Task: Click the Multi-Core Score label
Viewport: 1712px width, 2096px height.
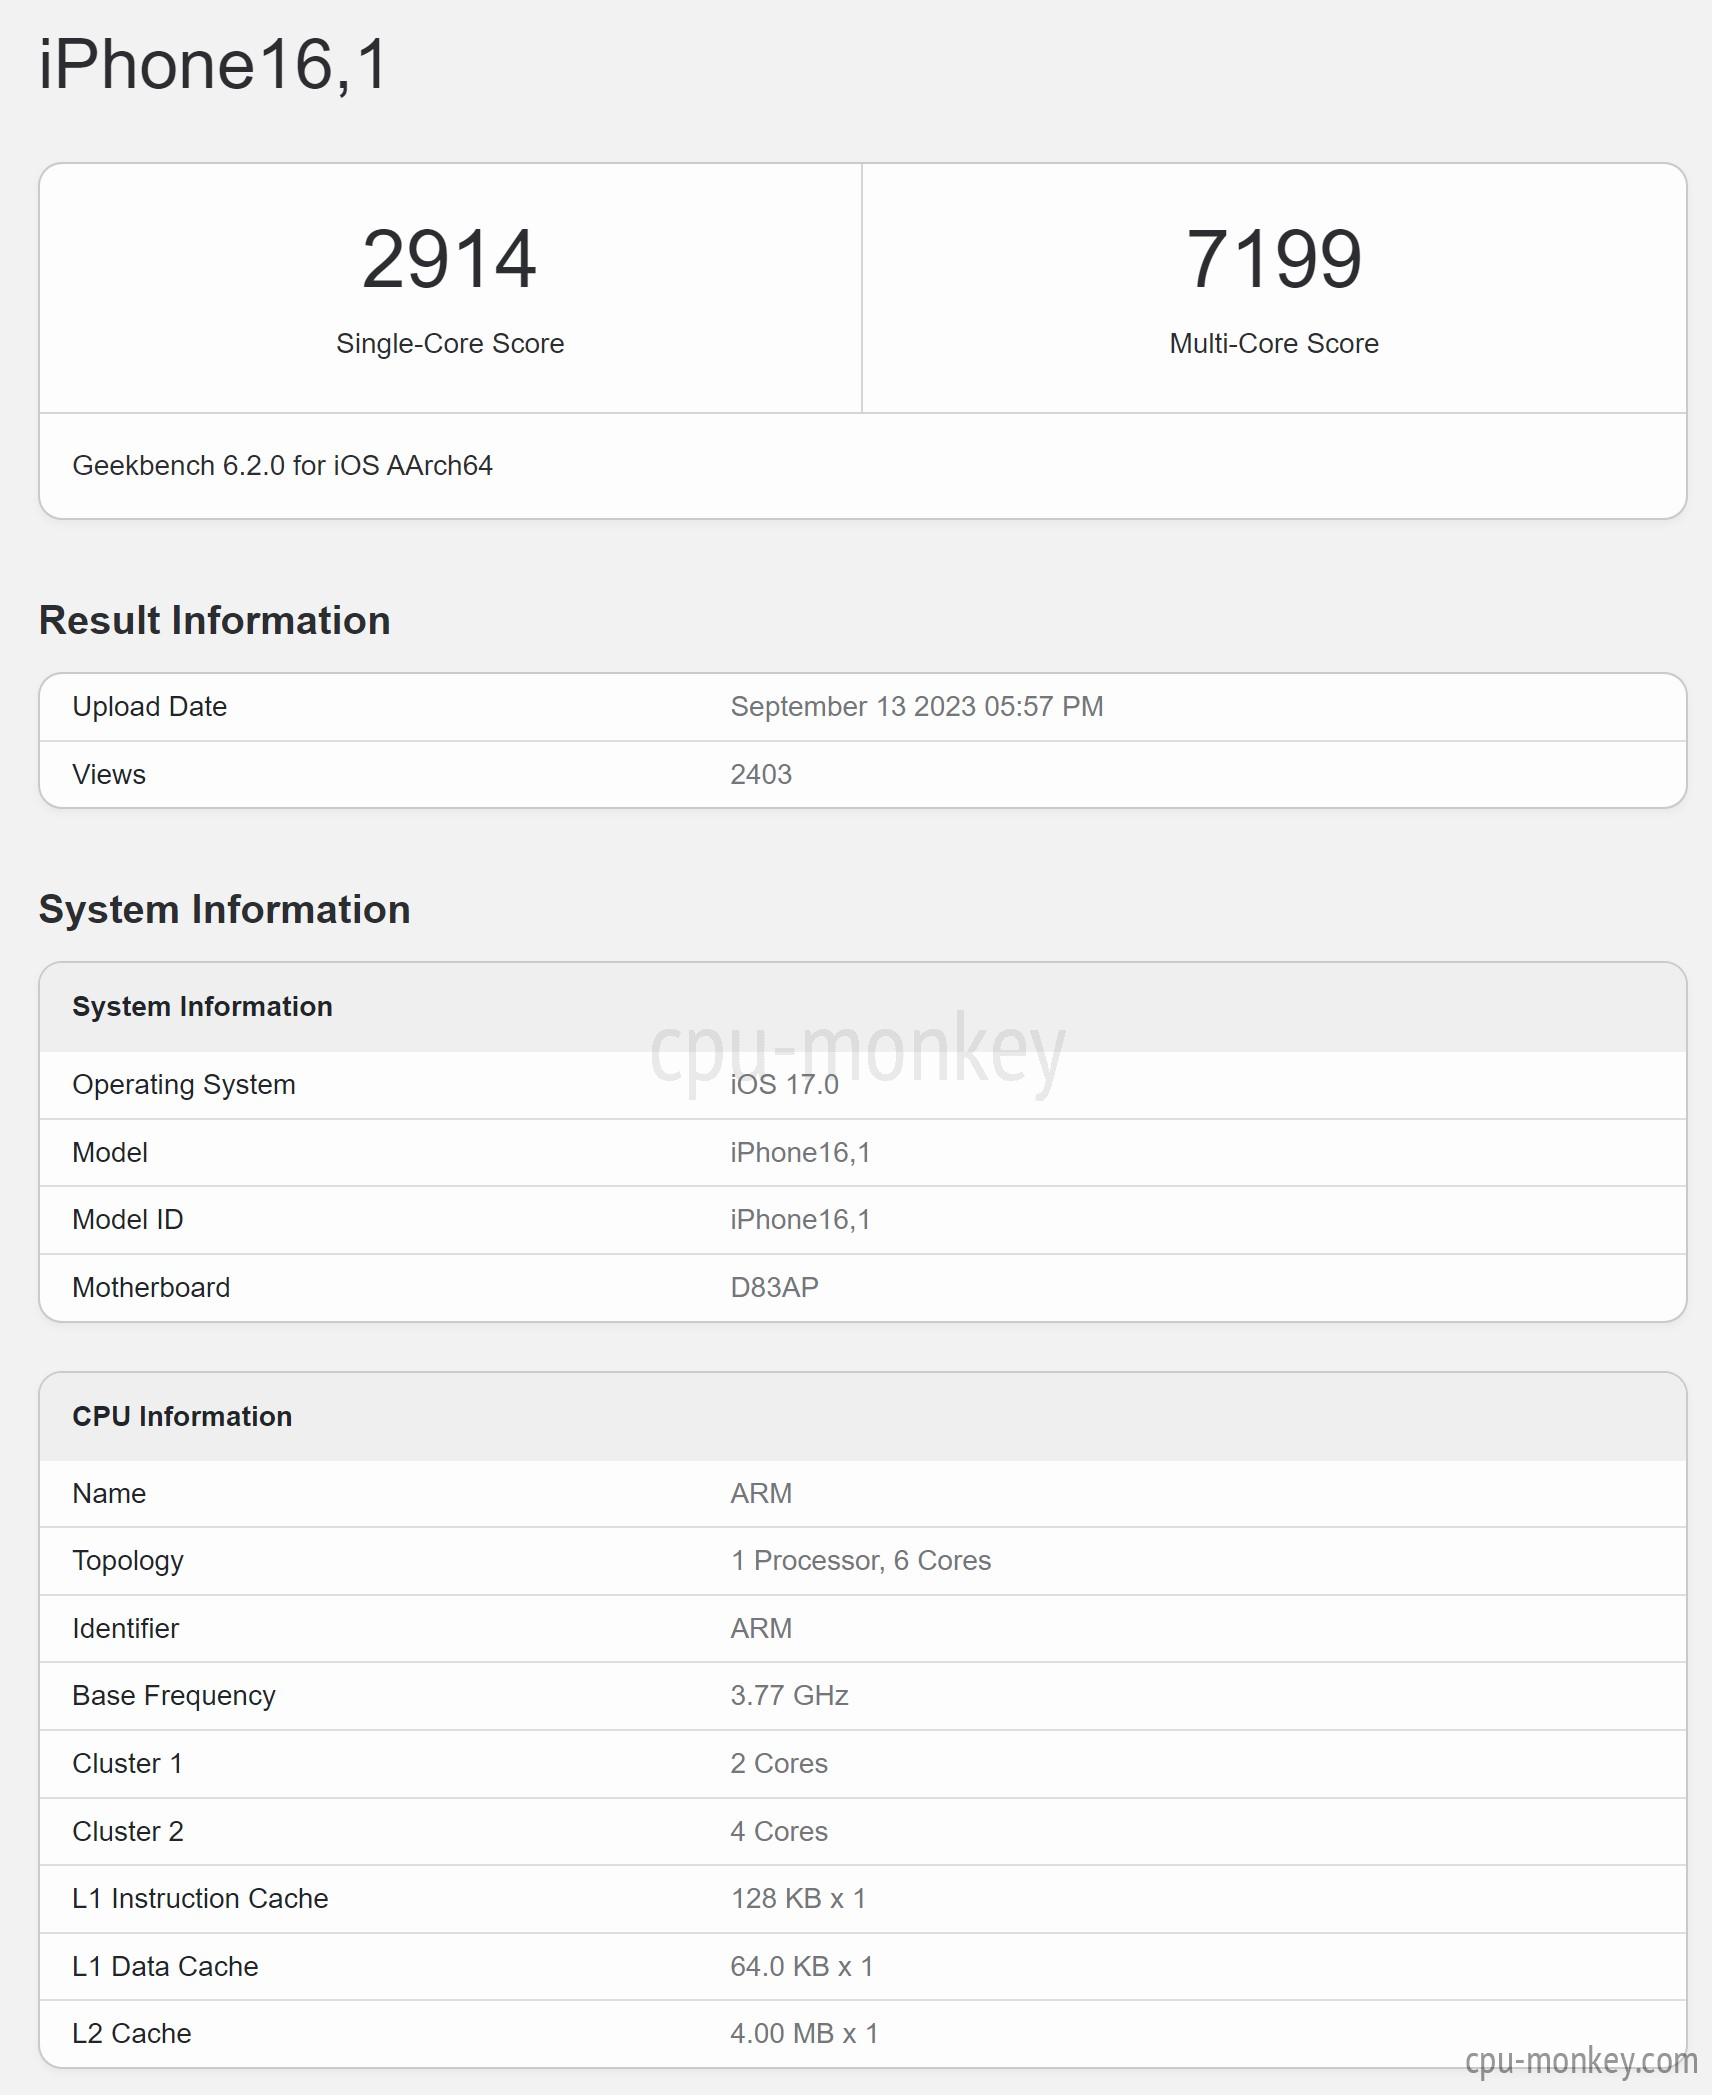Action: point(1274,343)
